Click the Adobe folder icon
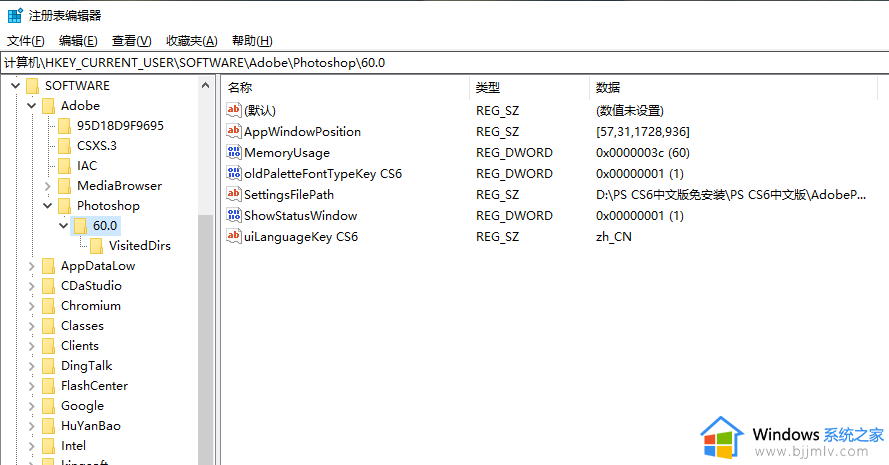The height and width of the screenshot is (465, 889). click(x=48, y=106)
